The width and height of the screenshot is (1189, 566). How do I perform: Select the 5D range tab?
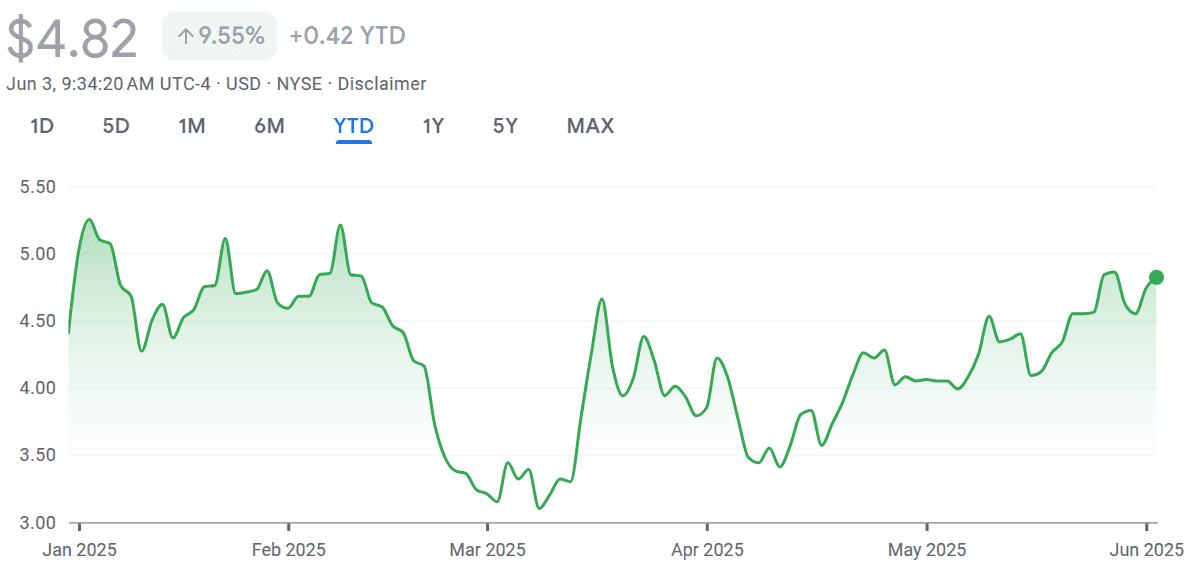116,126
